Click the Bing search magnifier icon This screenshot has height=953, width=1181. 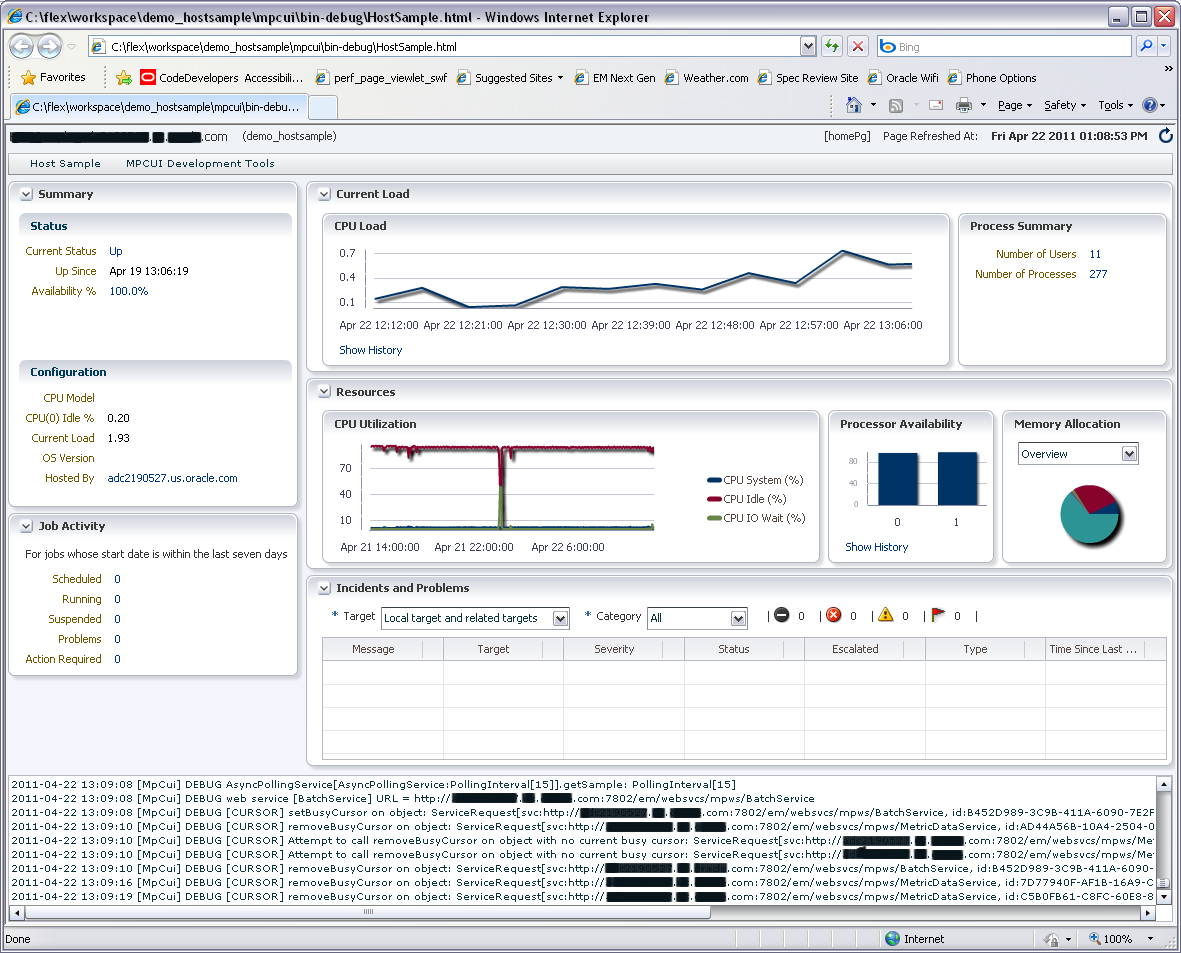pos(1146,46)
